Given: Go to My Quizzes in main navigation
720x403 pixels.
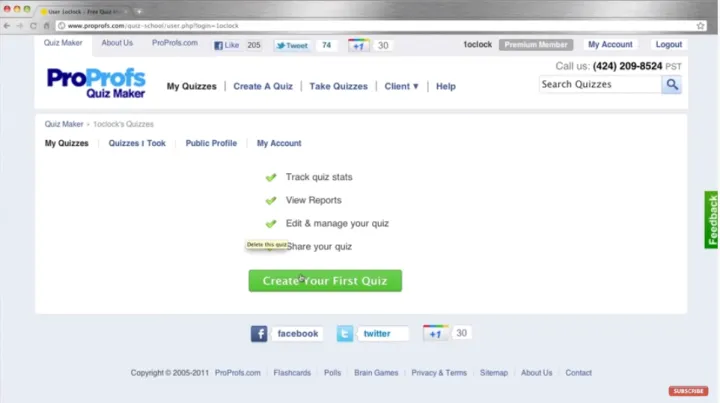Looking at the screenshot, I should 191,86.
